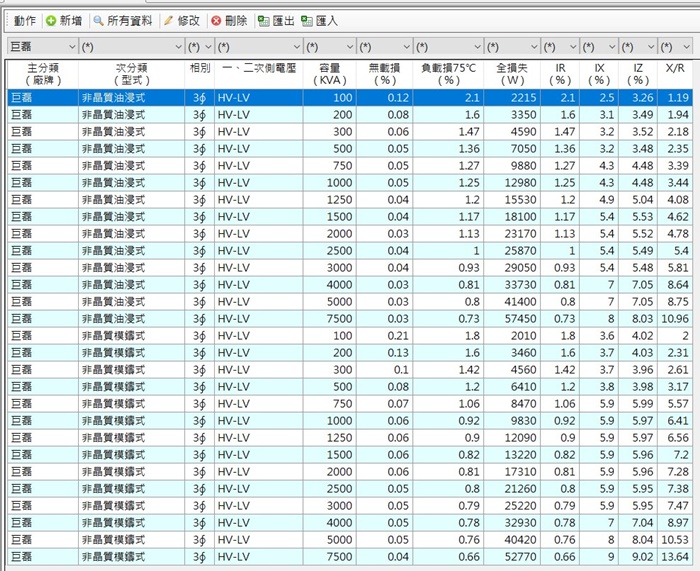The height and width of the screenshot is (571, 700).
Task: Click the 匯入 label
Action: [327, 21]
